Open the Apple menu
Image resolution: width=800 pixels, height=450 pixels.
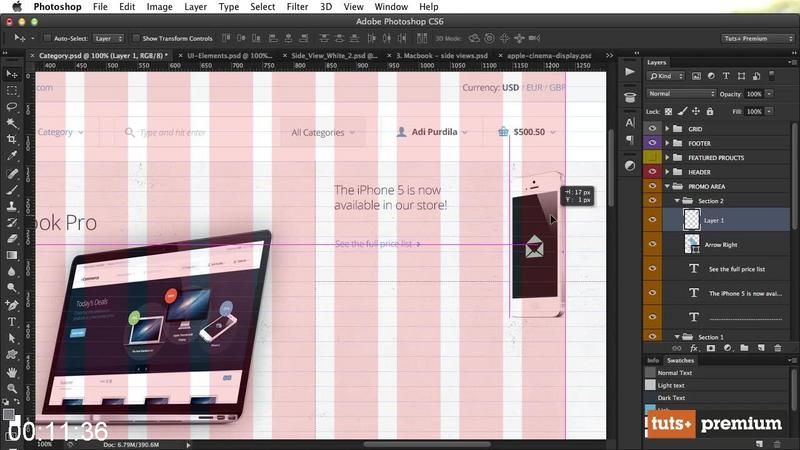coord(17,7)
